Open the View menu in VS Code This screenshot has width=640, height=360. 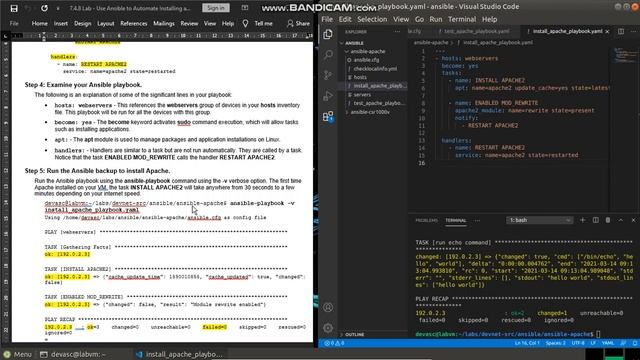pos(401,19)
